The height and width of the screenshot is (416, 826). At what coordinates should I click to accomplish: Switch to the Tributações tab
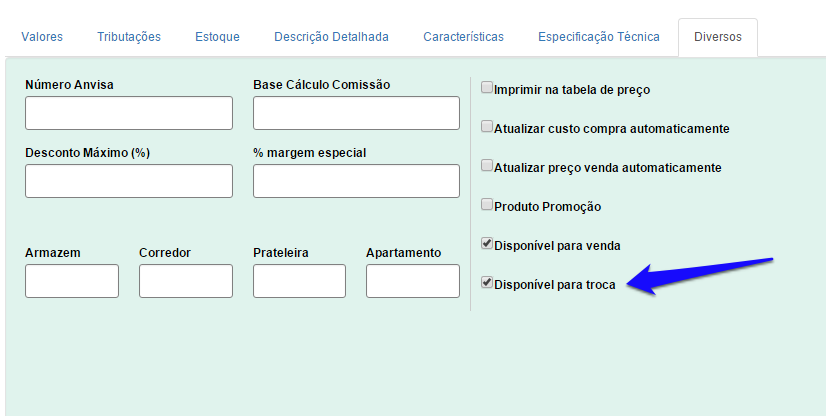click(129, 37)
